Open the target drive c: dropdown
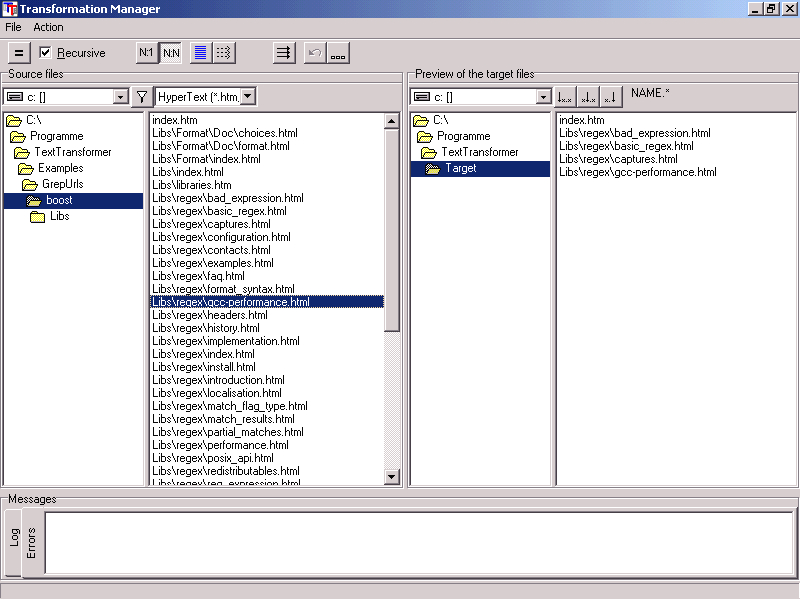800x600 pixels. (x=544, y=97)
